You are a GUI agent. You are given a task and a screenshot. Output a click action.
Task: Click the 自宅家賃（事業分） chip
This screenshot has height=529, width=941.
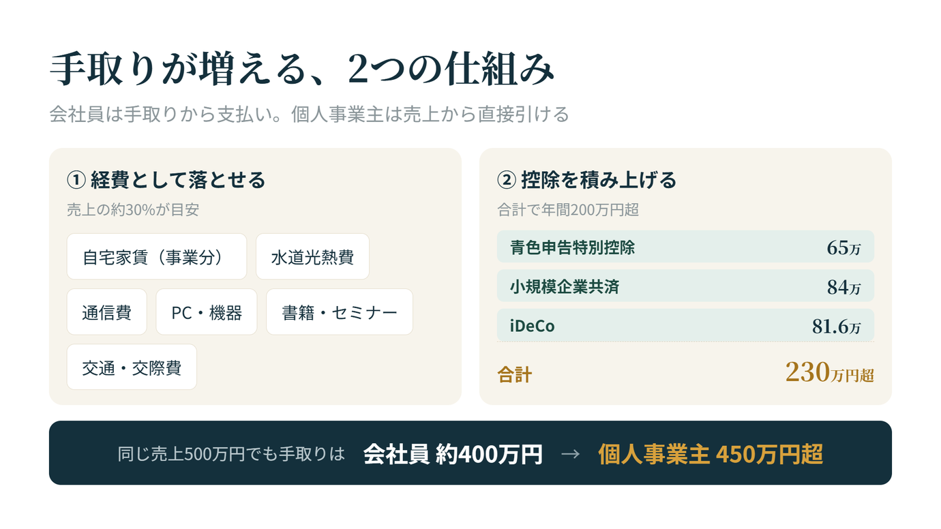tap(157, 257)
